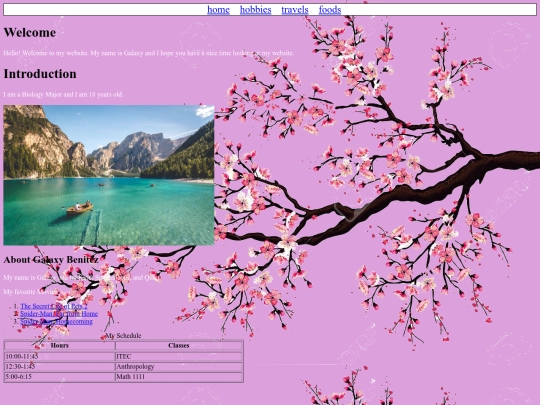
Task: Select the Math 1111 class cell
Action: [x=179, y=377]
